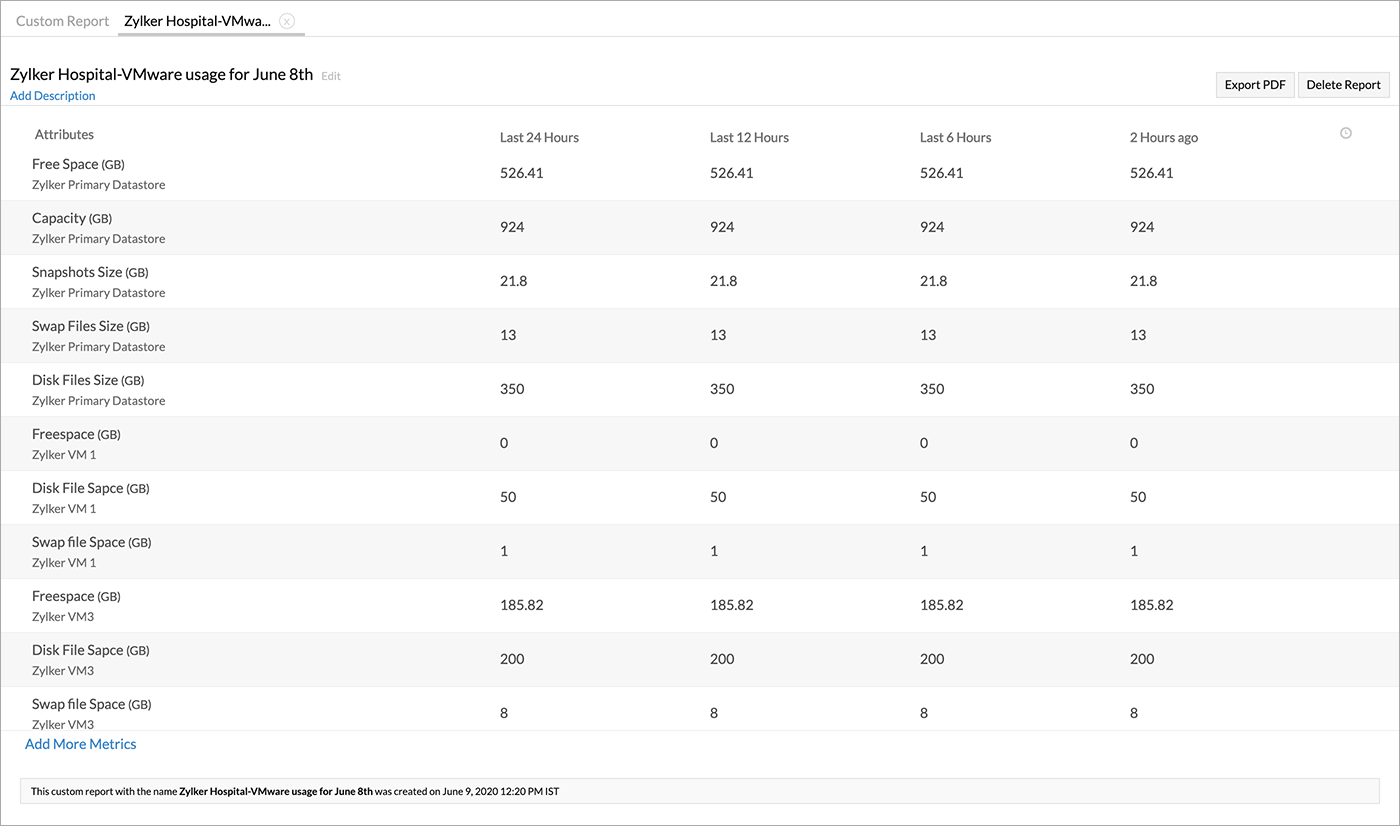1400x826 pixels.
Task: Close the Zylker Hospital-VMware tab
Action: tap(287, 21)
